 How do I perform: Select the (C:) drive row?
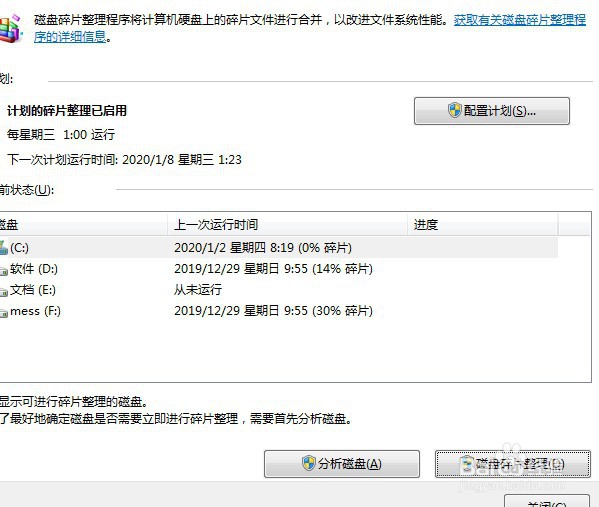(279, 248)
